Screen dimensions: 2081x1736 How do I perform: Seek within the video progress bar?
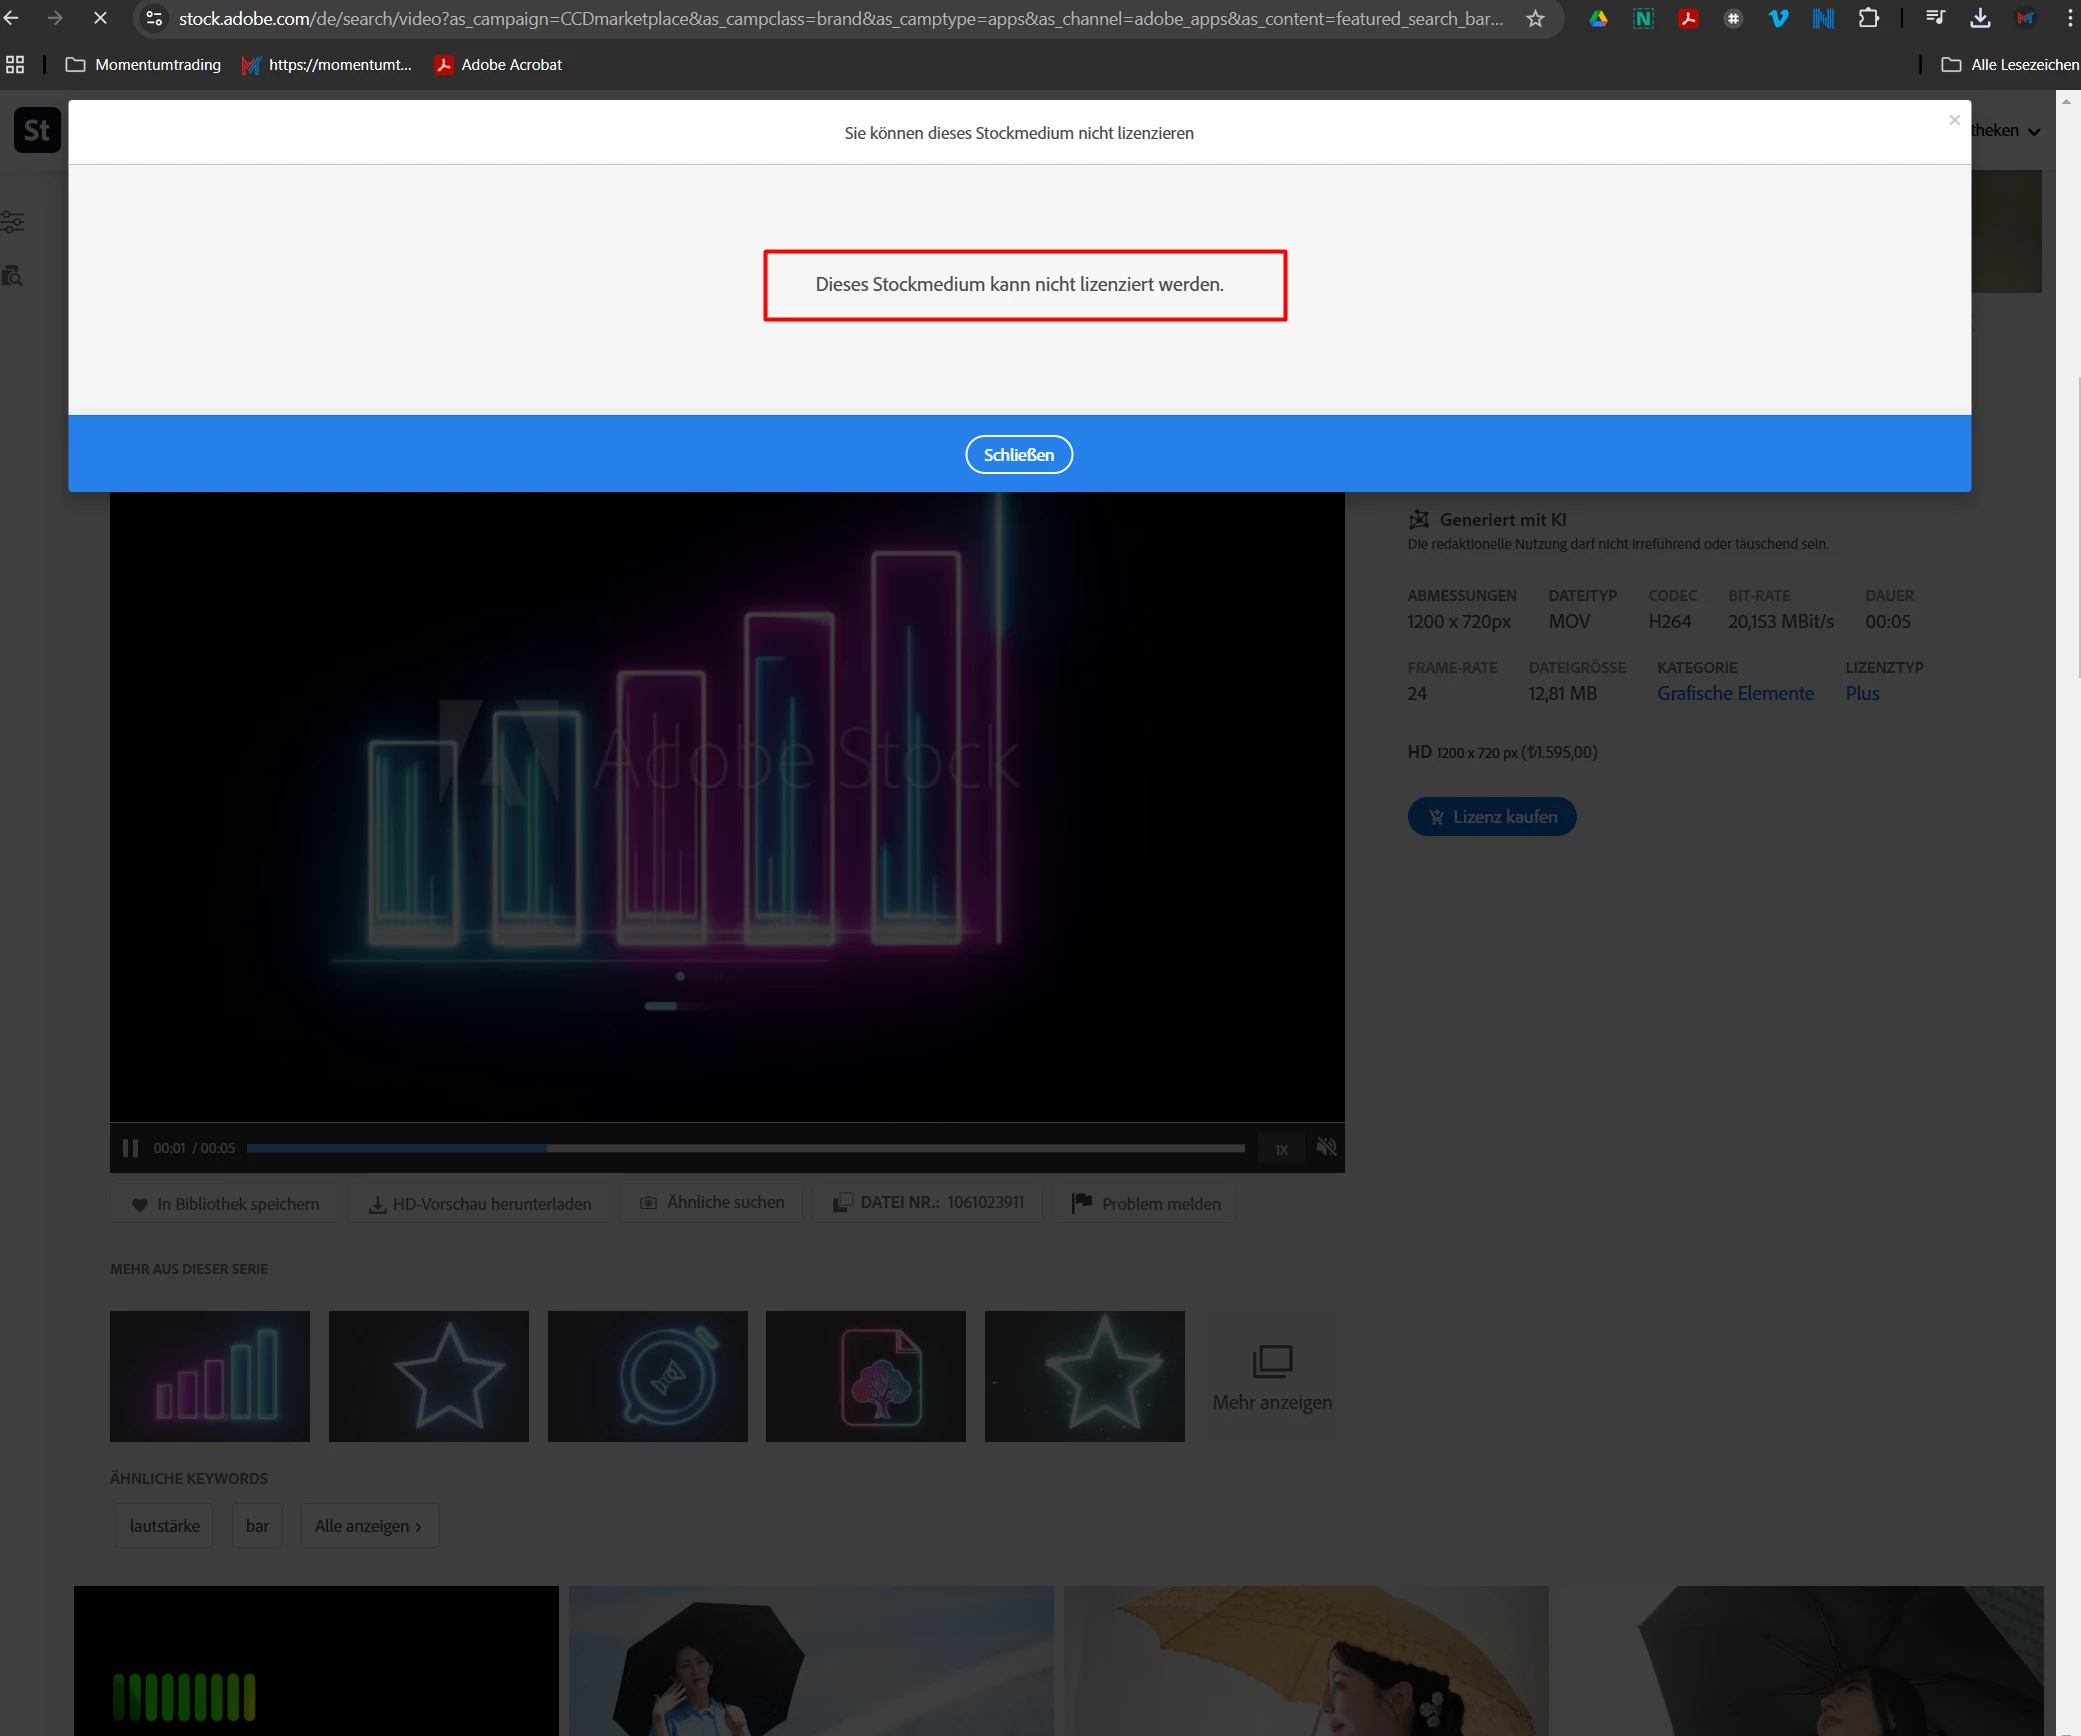pyautogui.click(x=745, y=1148)
